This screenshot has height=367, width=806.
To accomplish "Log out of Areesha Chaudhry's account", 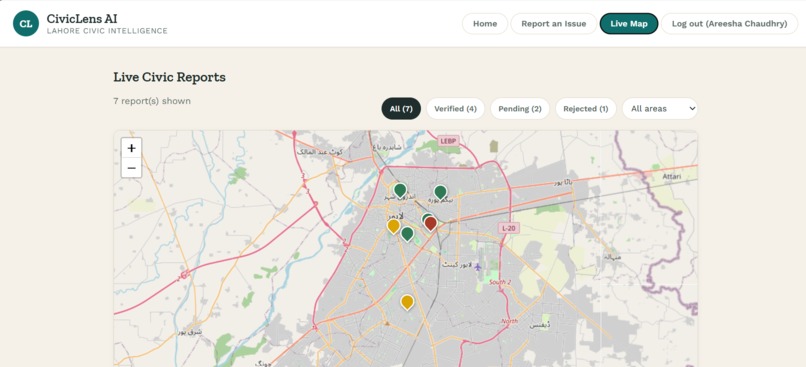I will click(x=729, y=24).
